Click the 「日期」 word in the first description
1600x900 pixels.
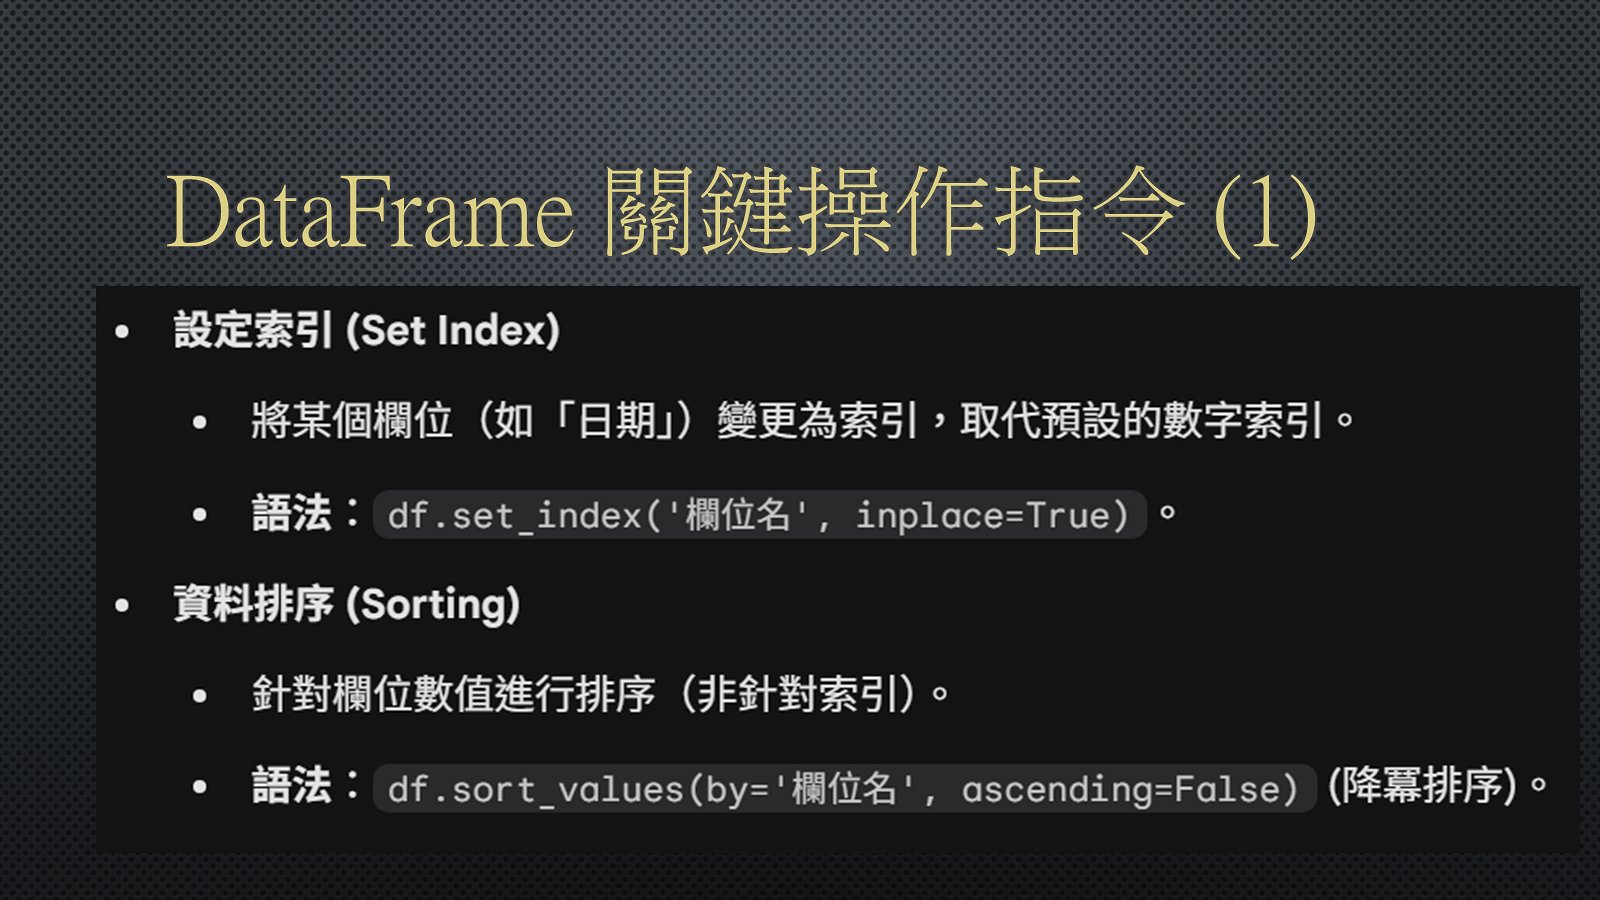click(x=612, y=421)
